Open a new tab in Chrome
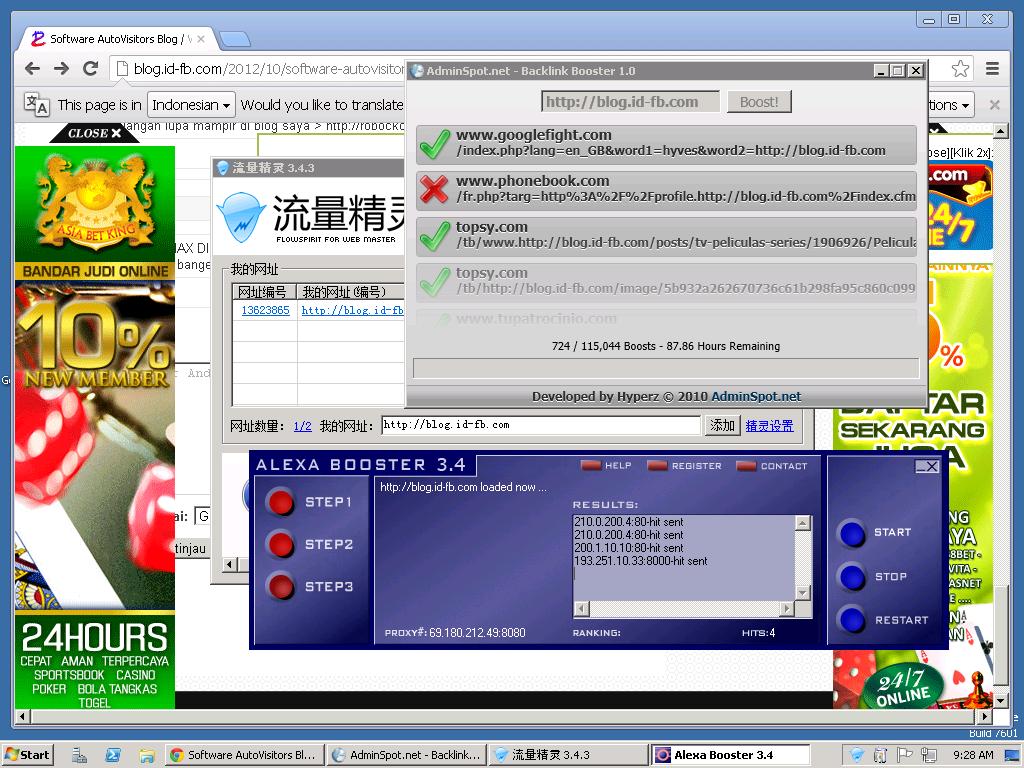 (x=235, y=40)
